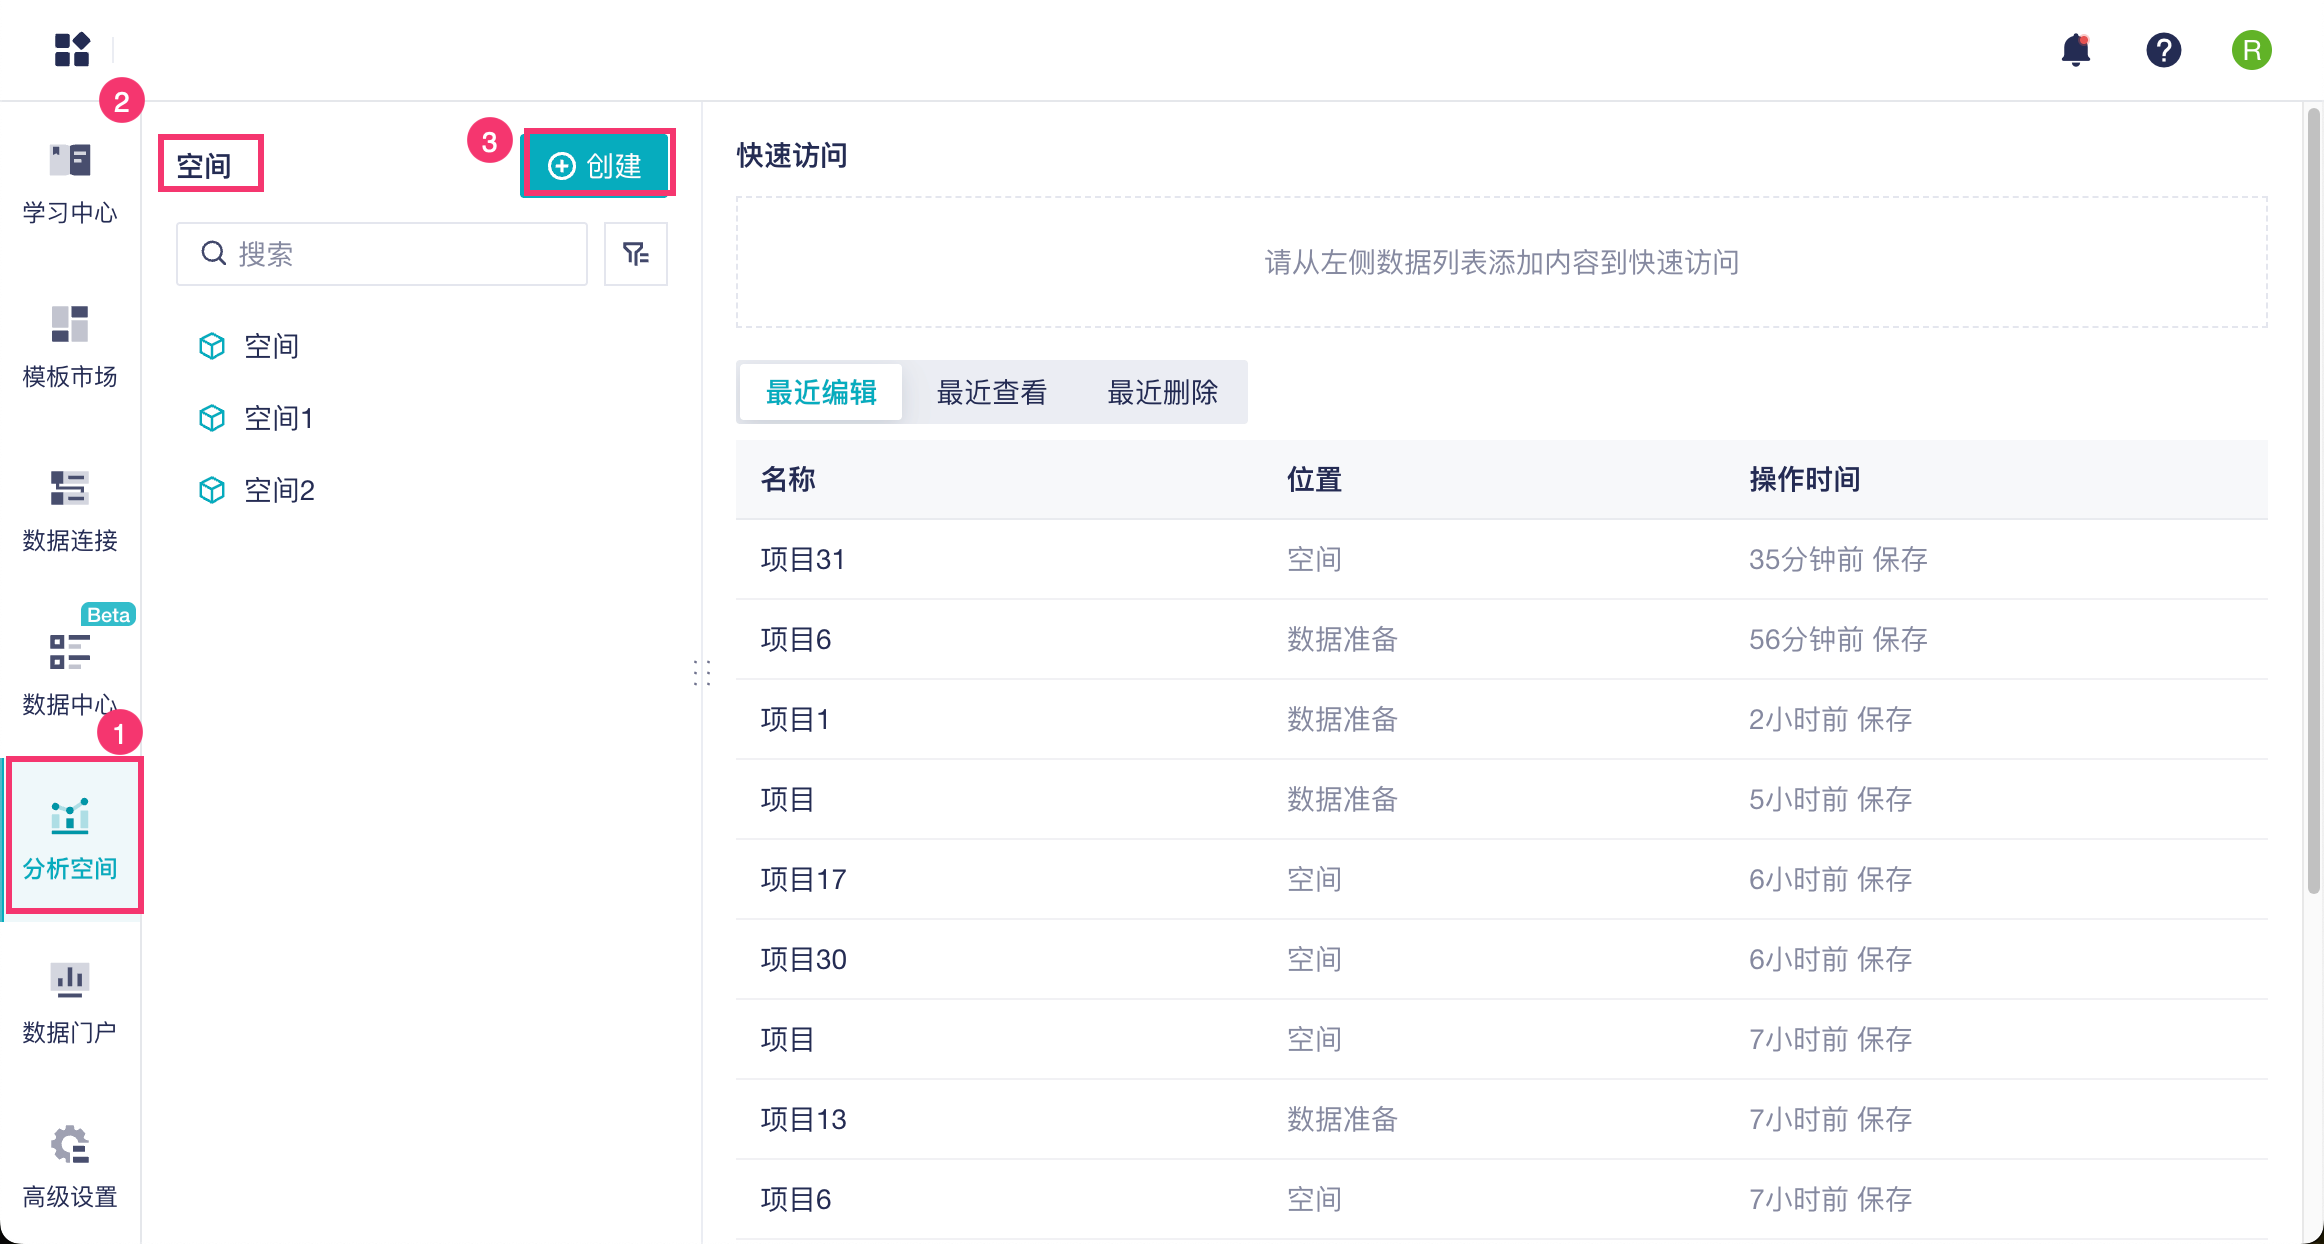Select 空间1 in the space list
The image size is (2324, 1244).
[x=278, y=418]
